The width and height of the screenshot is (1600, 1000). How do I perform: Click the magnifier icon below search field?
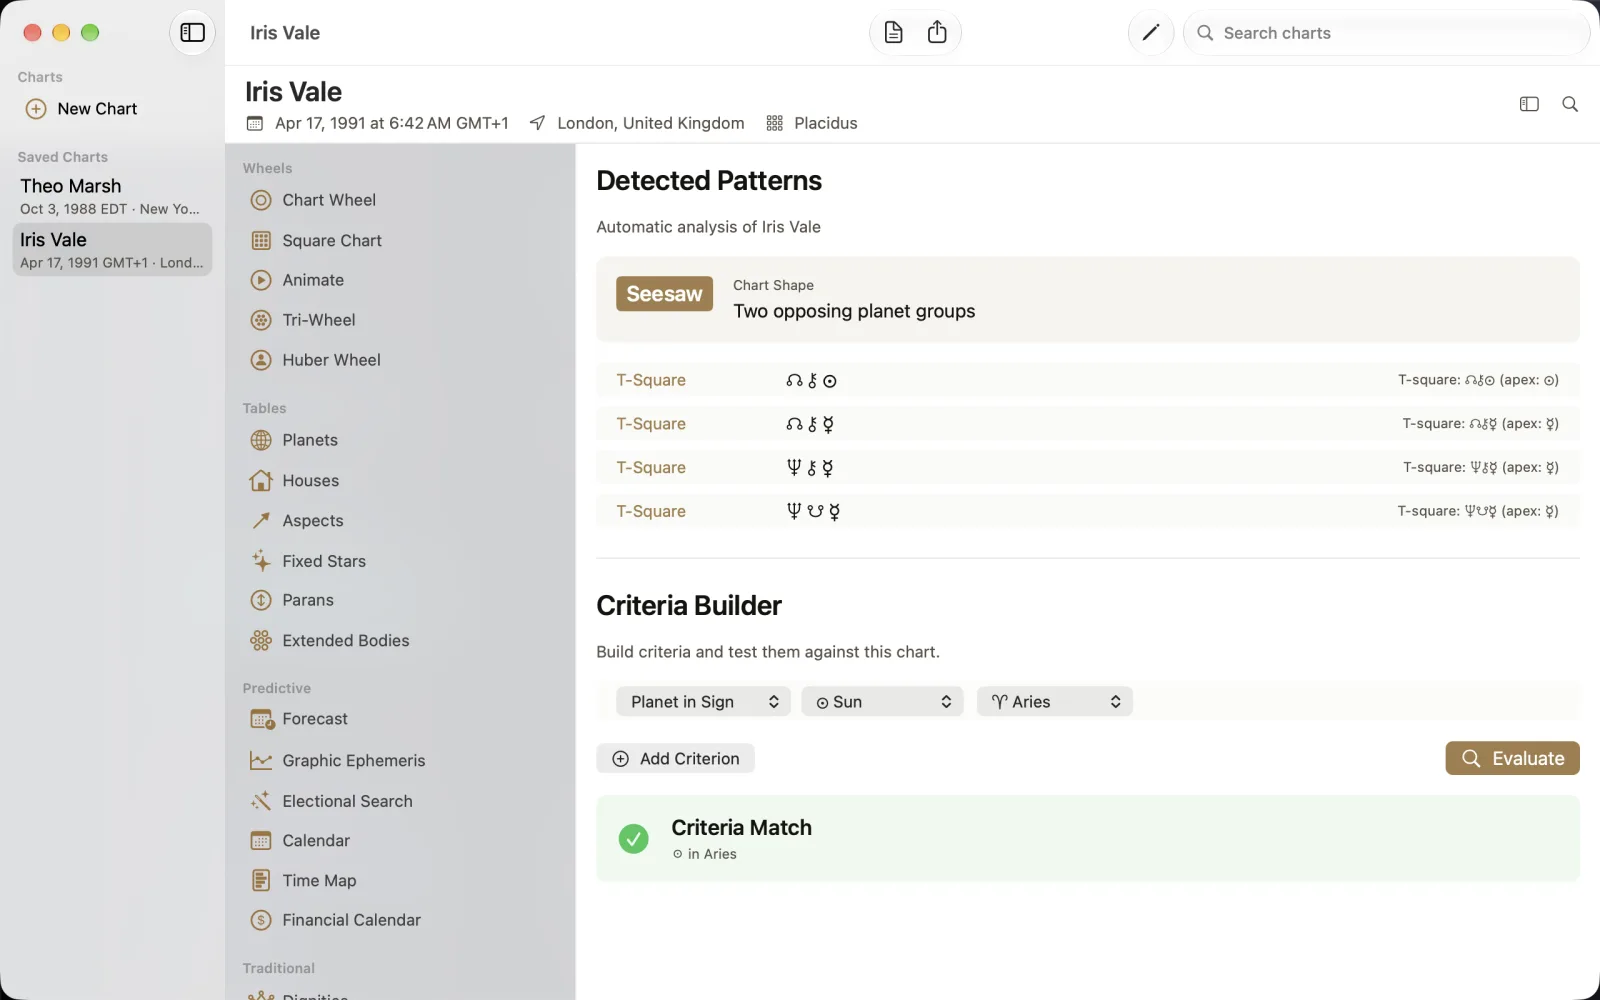[1570, 104]
